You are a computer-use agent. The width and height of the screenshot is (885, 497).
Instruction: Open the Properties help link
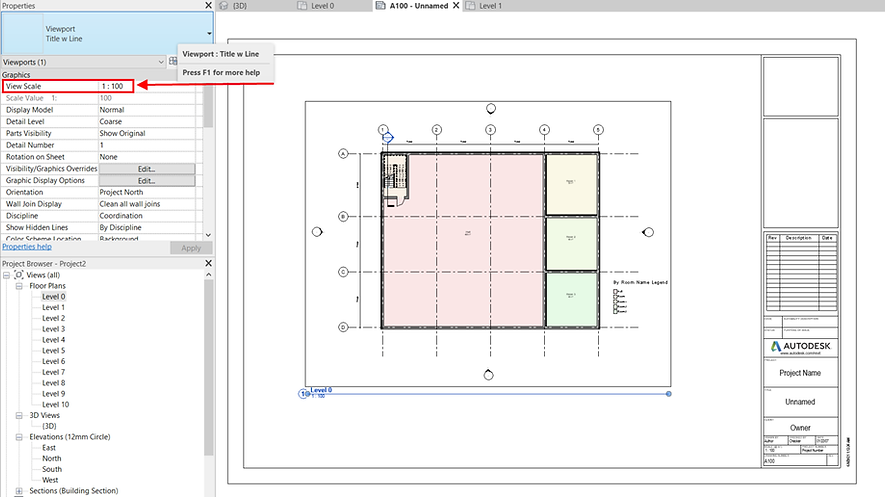(x=27, y=247)
